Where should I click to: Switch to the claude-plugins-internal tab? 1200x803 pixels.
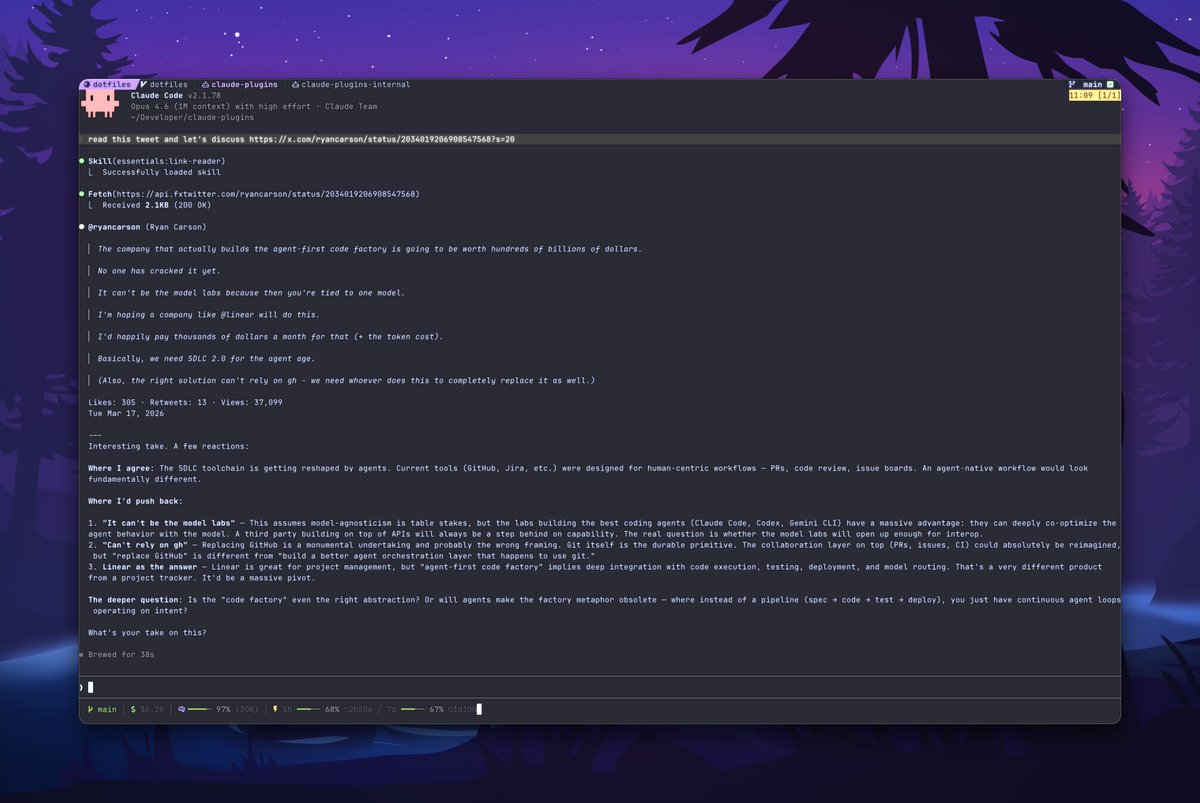click(x=351, y=85)
